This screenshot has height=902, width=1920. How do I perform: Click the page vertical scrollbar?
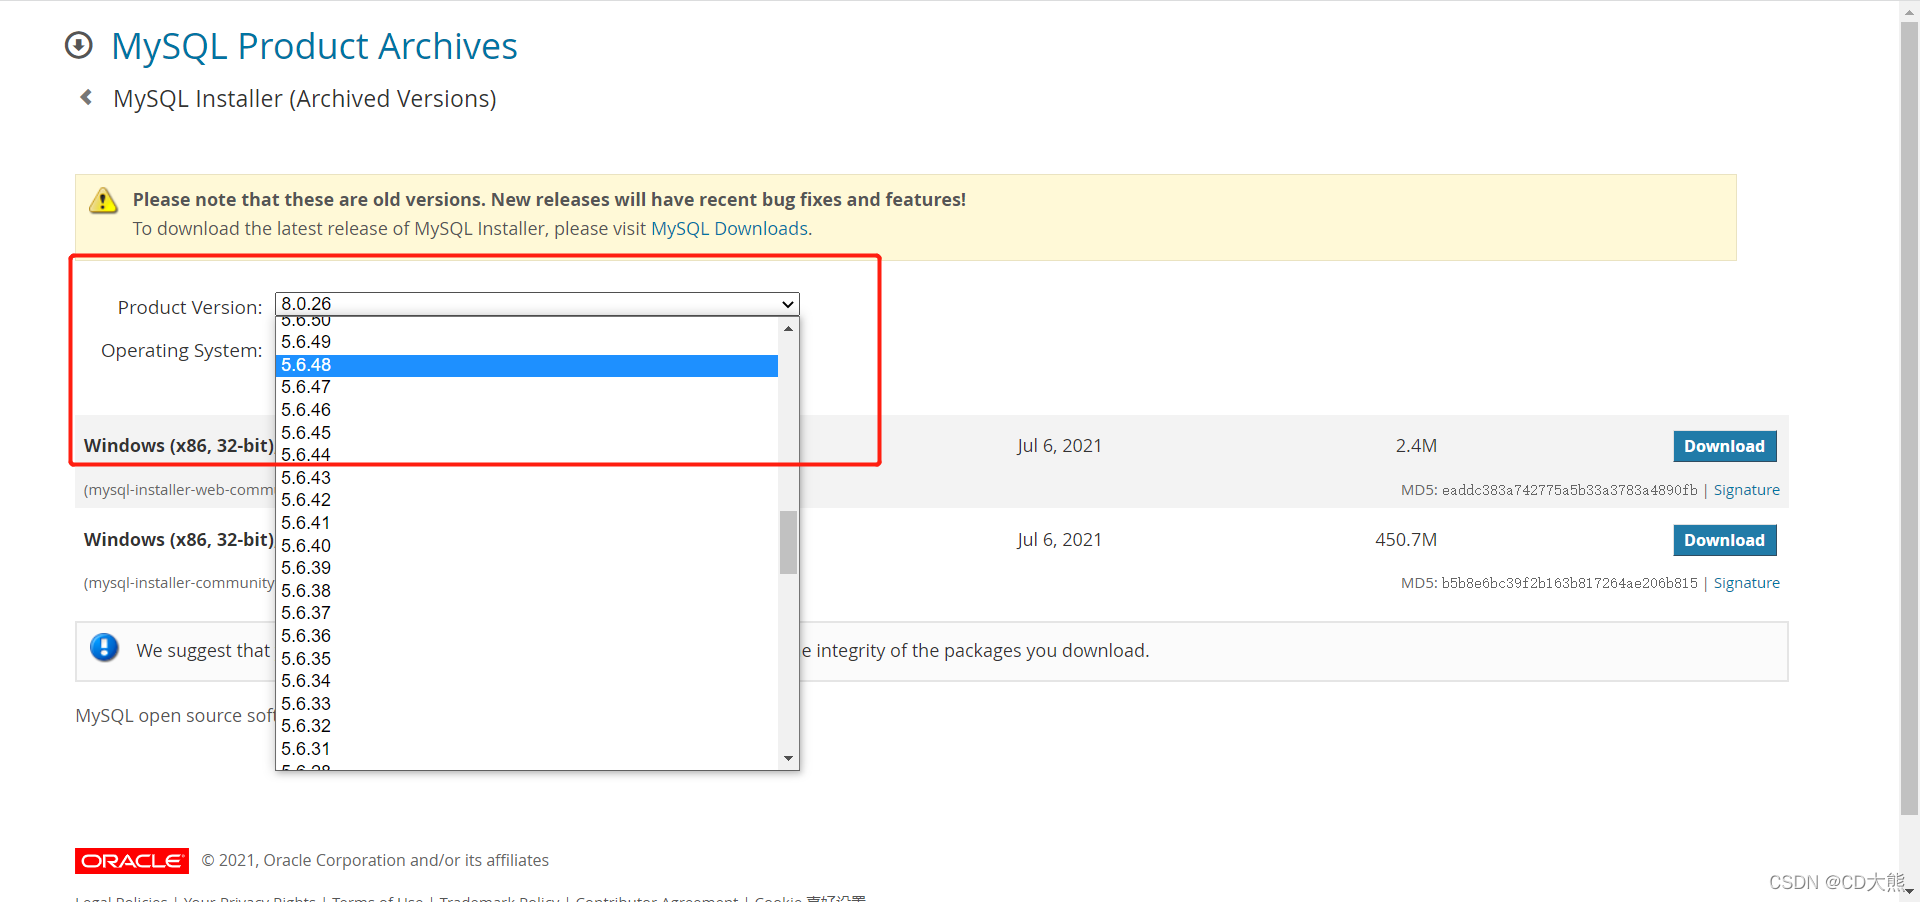point(1909,420)
